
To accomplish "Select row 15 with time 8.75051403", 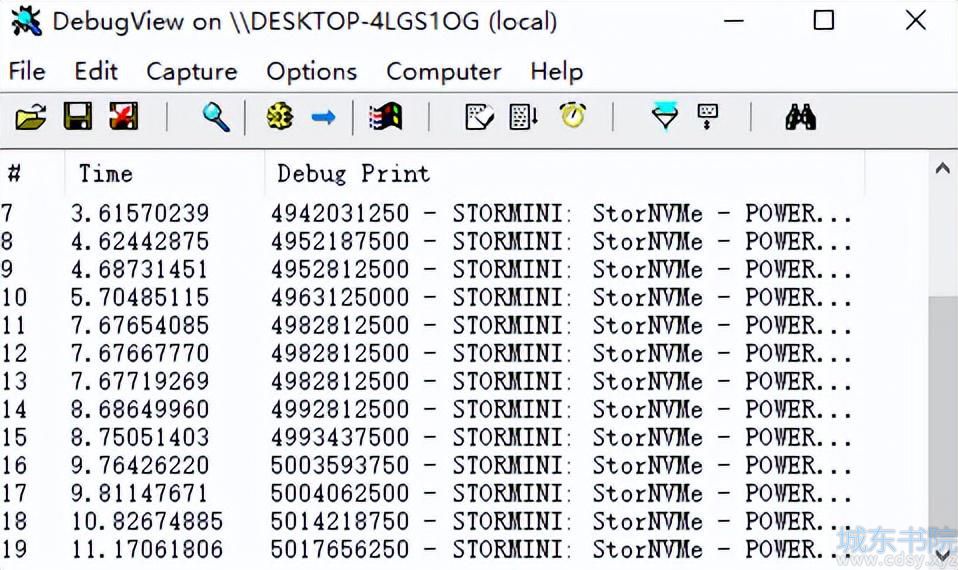I will [426, 439].
